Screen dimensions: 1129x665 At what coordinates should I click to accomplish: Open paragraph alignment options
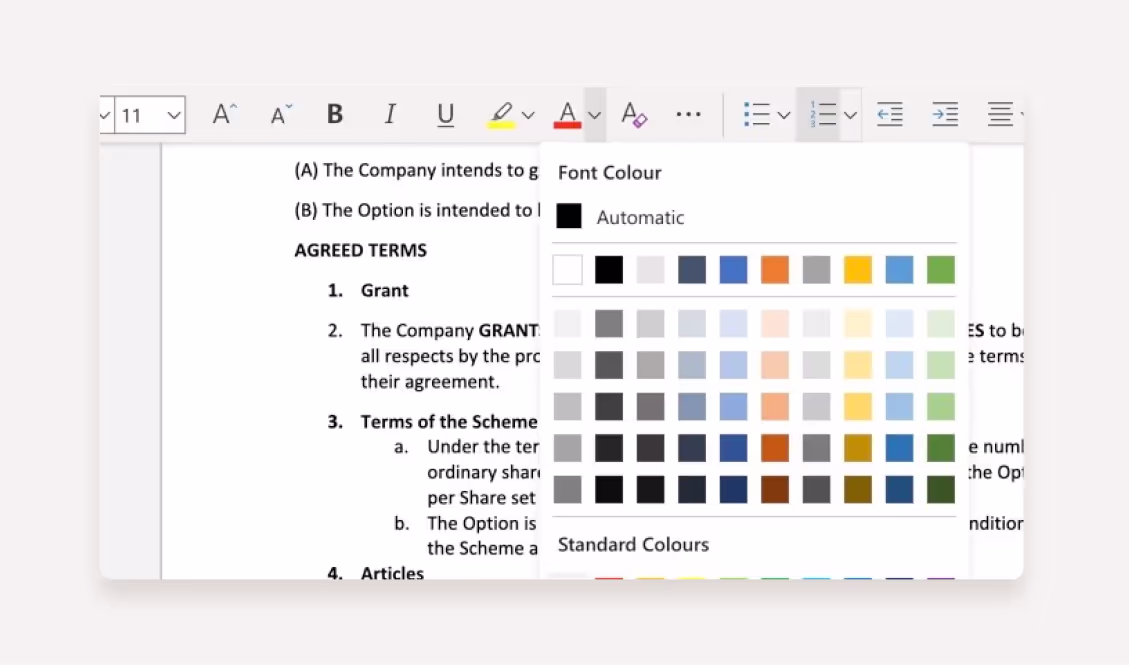[x=1001, y=115]
